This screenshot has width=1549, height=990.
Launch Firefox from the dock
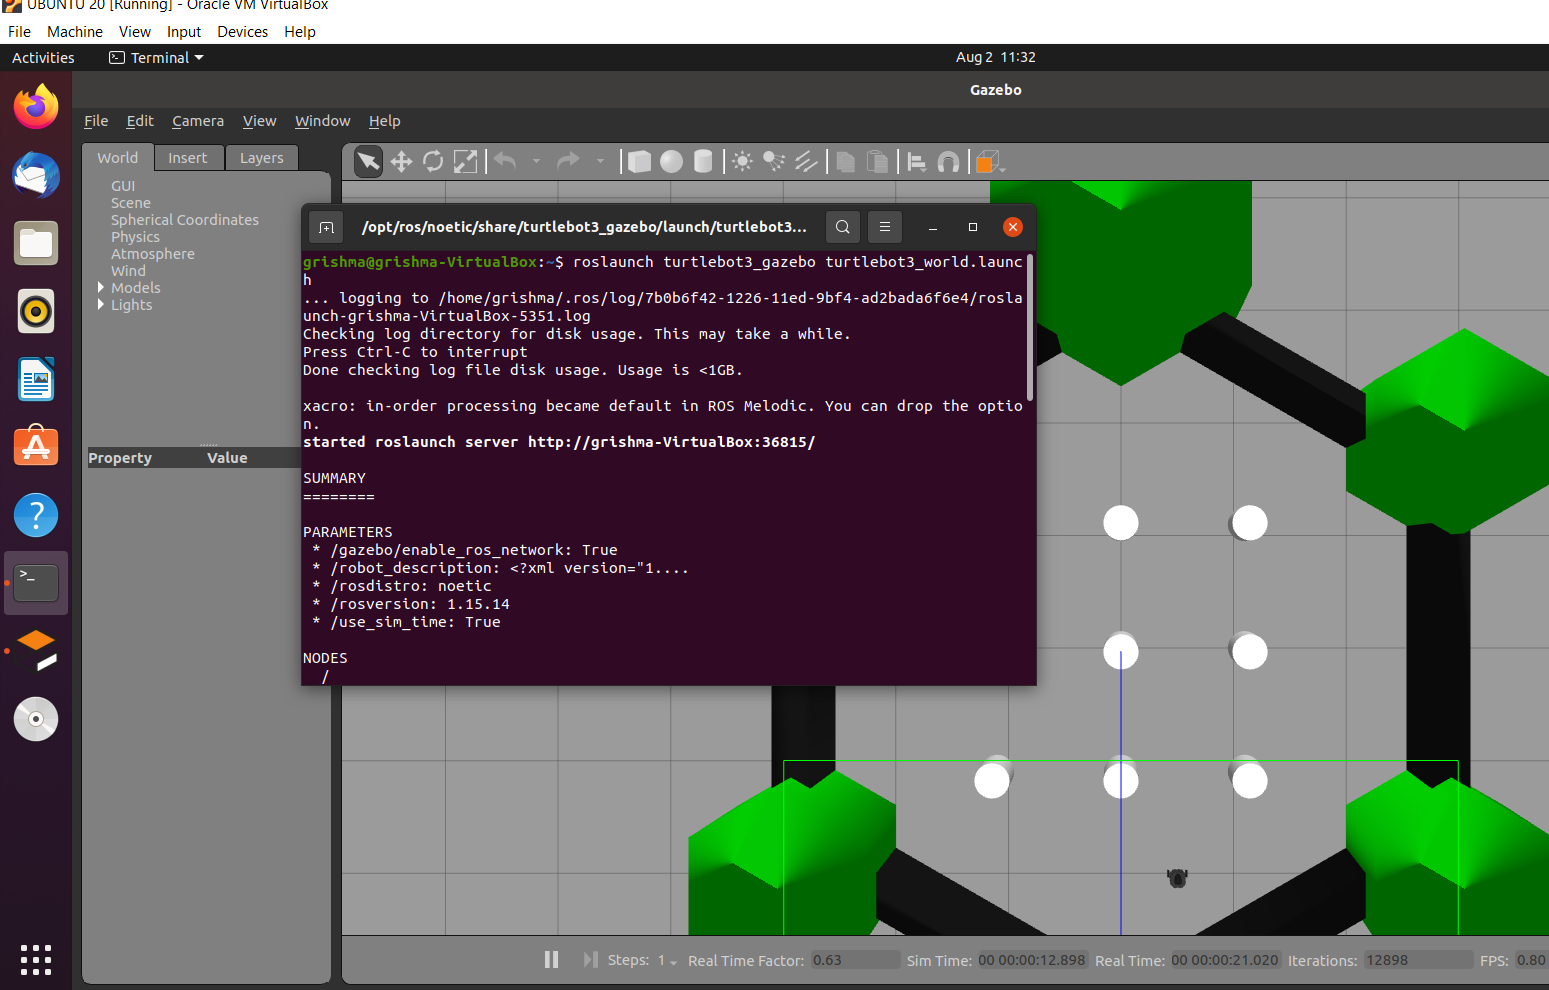36,107
